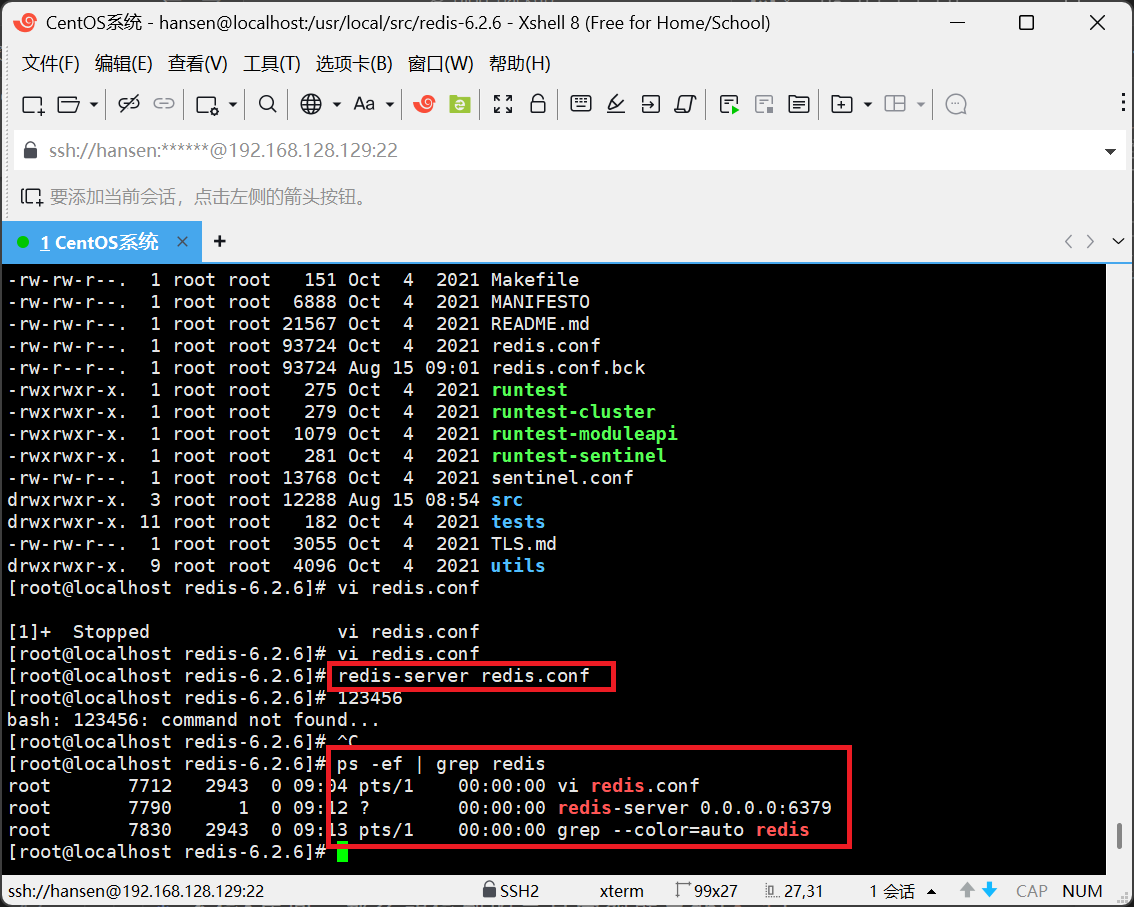1134x907 pixels.
Task: Expand the globe encoding dropdown arrow
Action: (336, 104)
